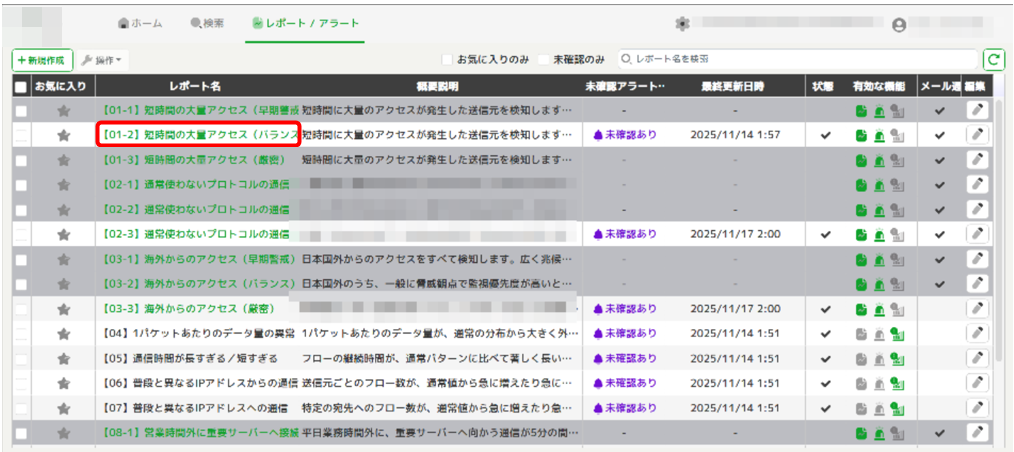This screenshot has height=452, width=1014.
Task: Go to the ホーム tab
Action: tap(140, 23)
